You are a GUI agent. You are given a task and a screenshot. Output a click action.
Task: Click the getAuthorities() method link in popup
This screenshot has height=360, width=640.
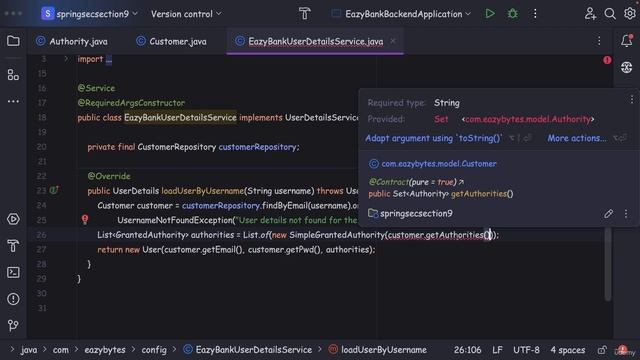(x=482, y=194)
